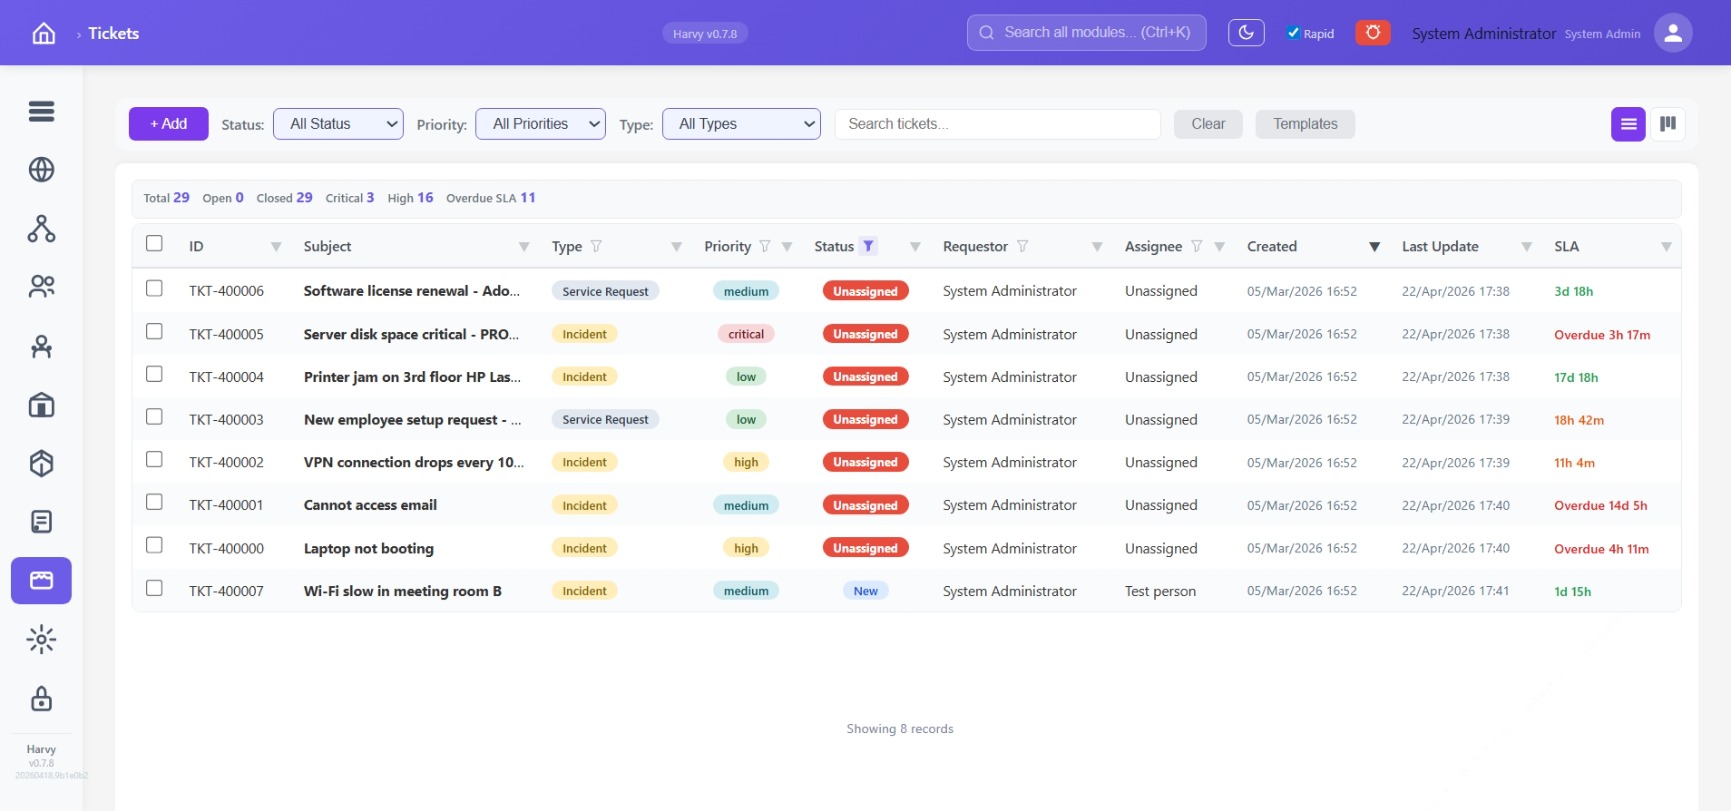The image size is (1731, 811).
Task: Select checkbox for TKT-400003
Action: (x=154, y=416)
